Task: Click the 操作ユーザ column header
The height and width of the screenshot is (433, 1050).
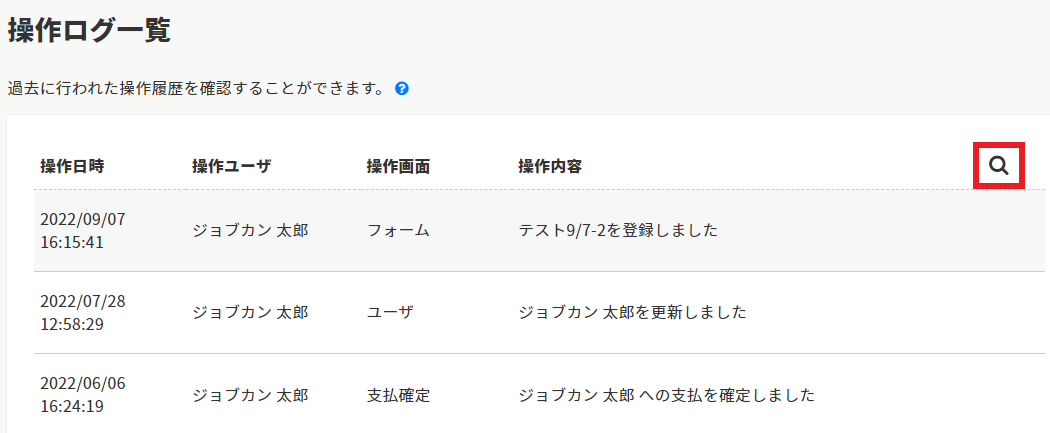Action: pyautogui.click(x=231, y=166)
